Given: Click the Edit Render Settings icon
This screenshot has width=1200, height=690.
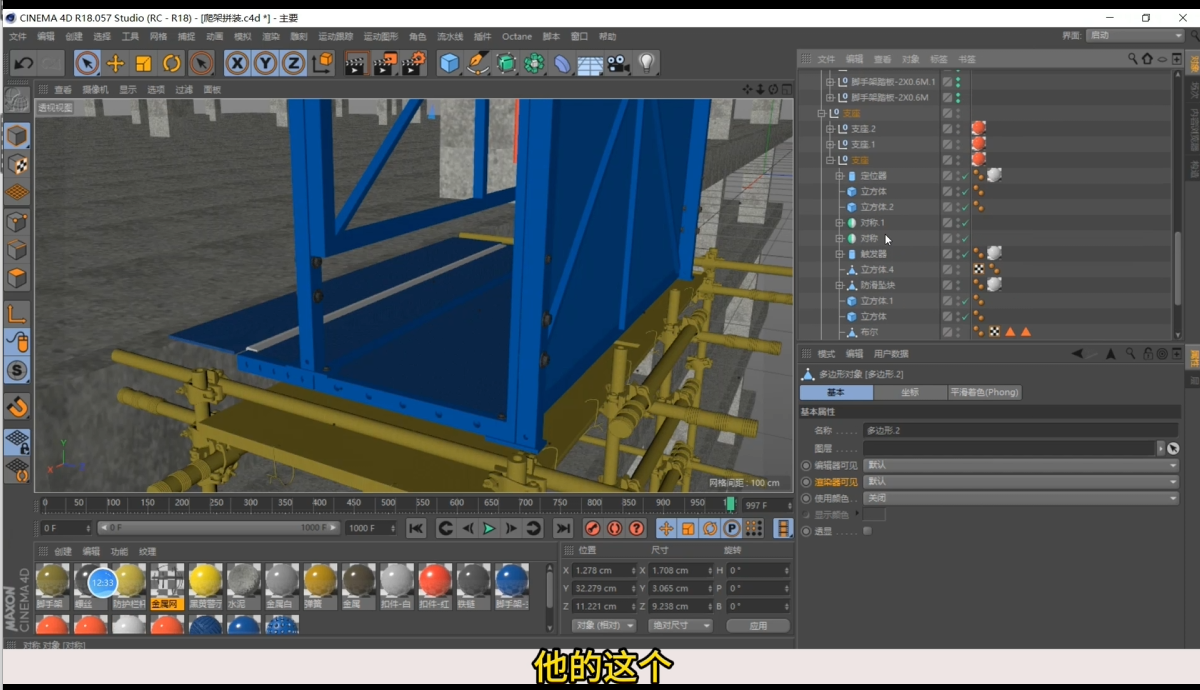Looking at the screenshot, I should (413, 63).
